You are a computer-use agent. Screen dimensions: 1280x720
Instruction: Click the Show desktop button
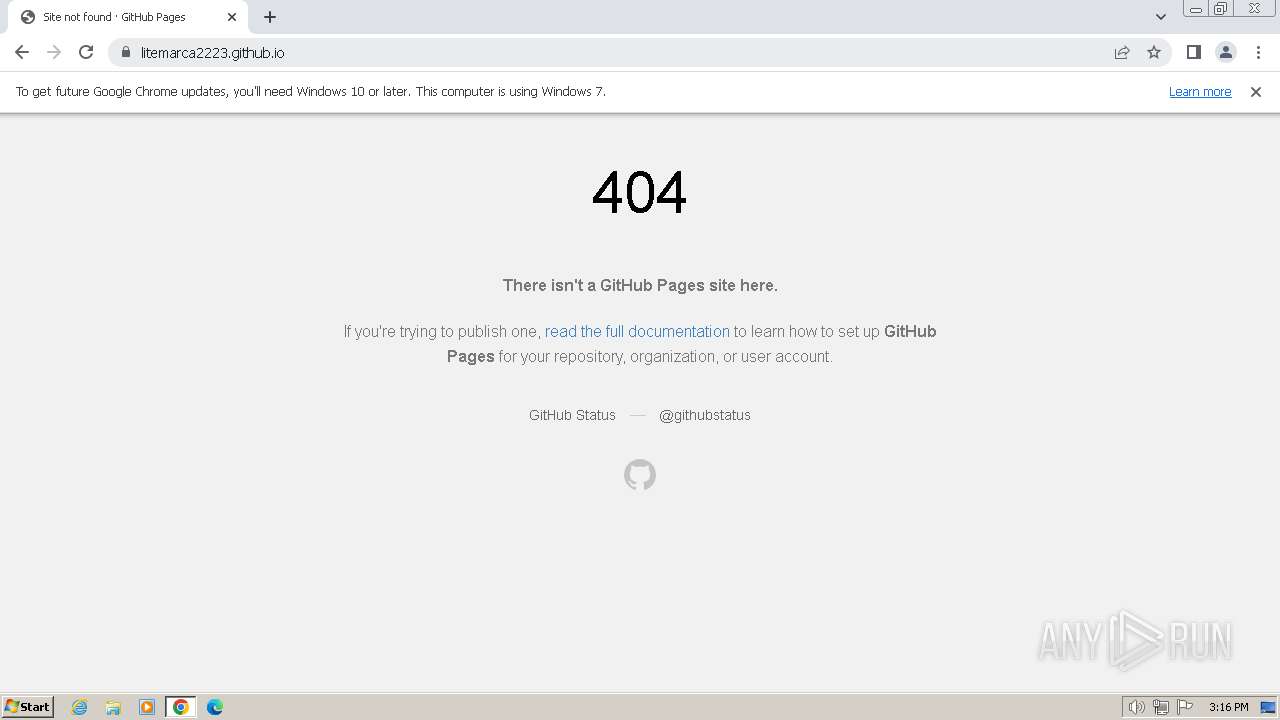tap(1269, 707)
